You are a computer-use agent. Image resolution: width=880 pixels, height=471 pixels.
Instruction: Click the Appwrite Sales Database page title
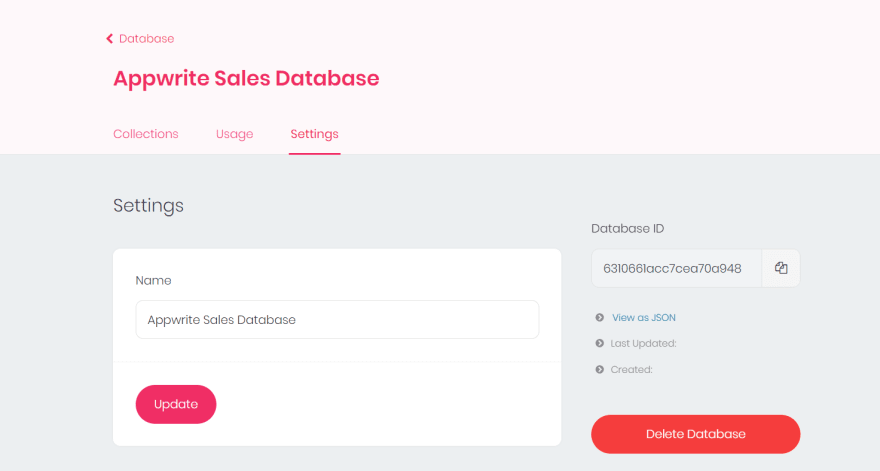(246, 78)
